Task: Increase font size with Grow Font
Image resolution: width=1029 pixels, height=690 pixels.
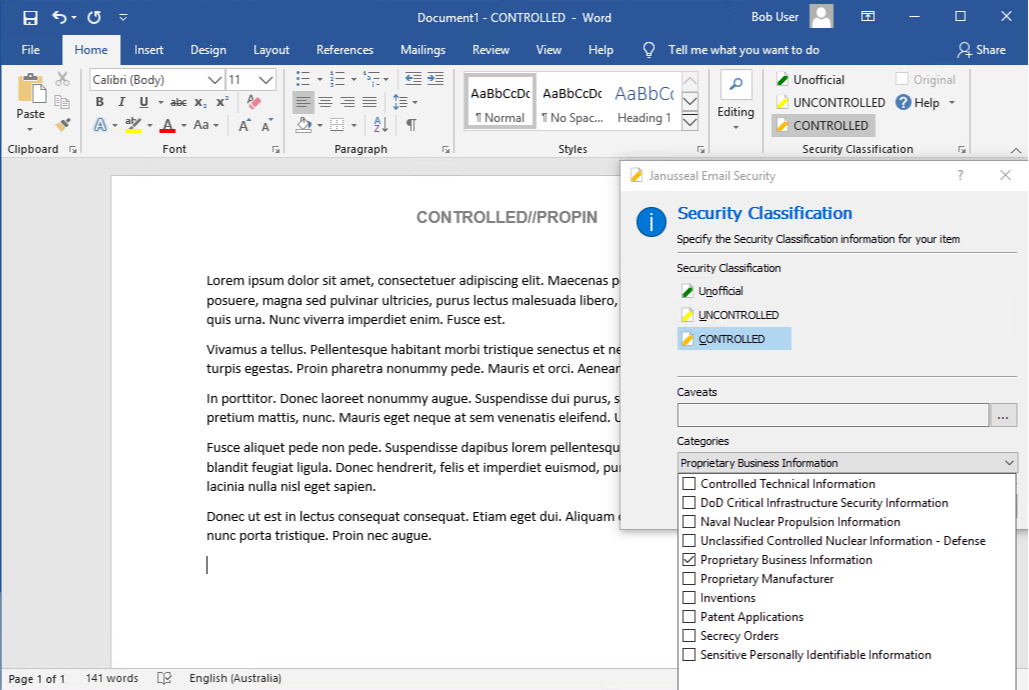Action: pyautogui.click(x=244, y=125)
